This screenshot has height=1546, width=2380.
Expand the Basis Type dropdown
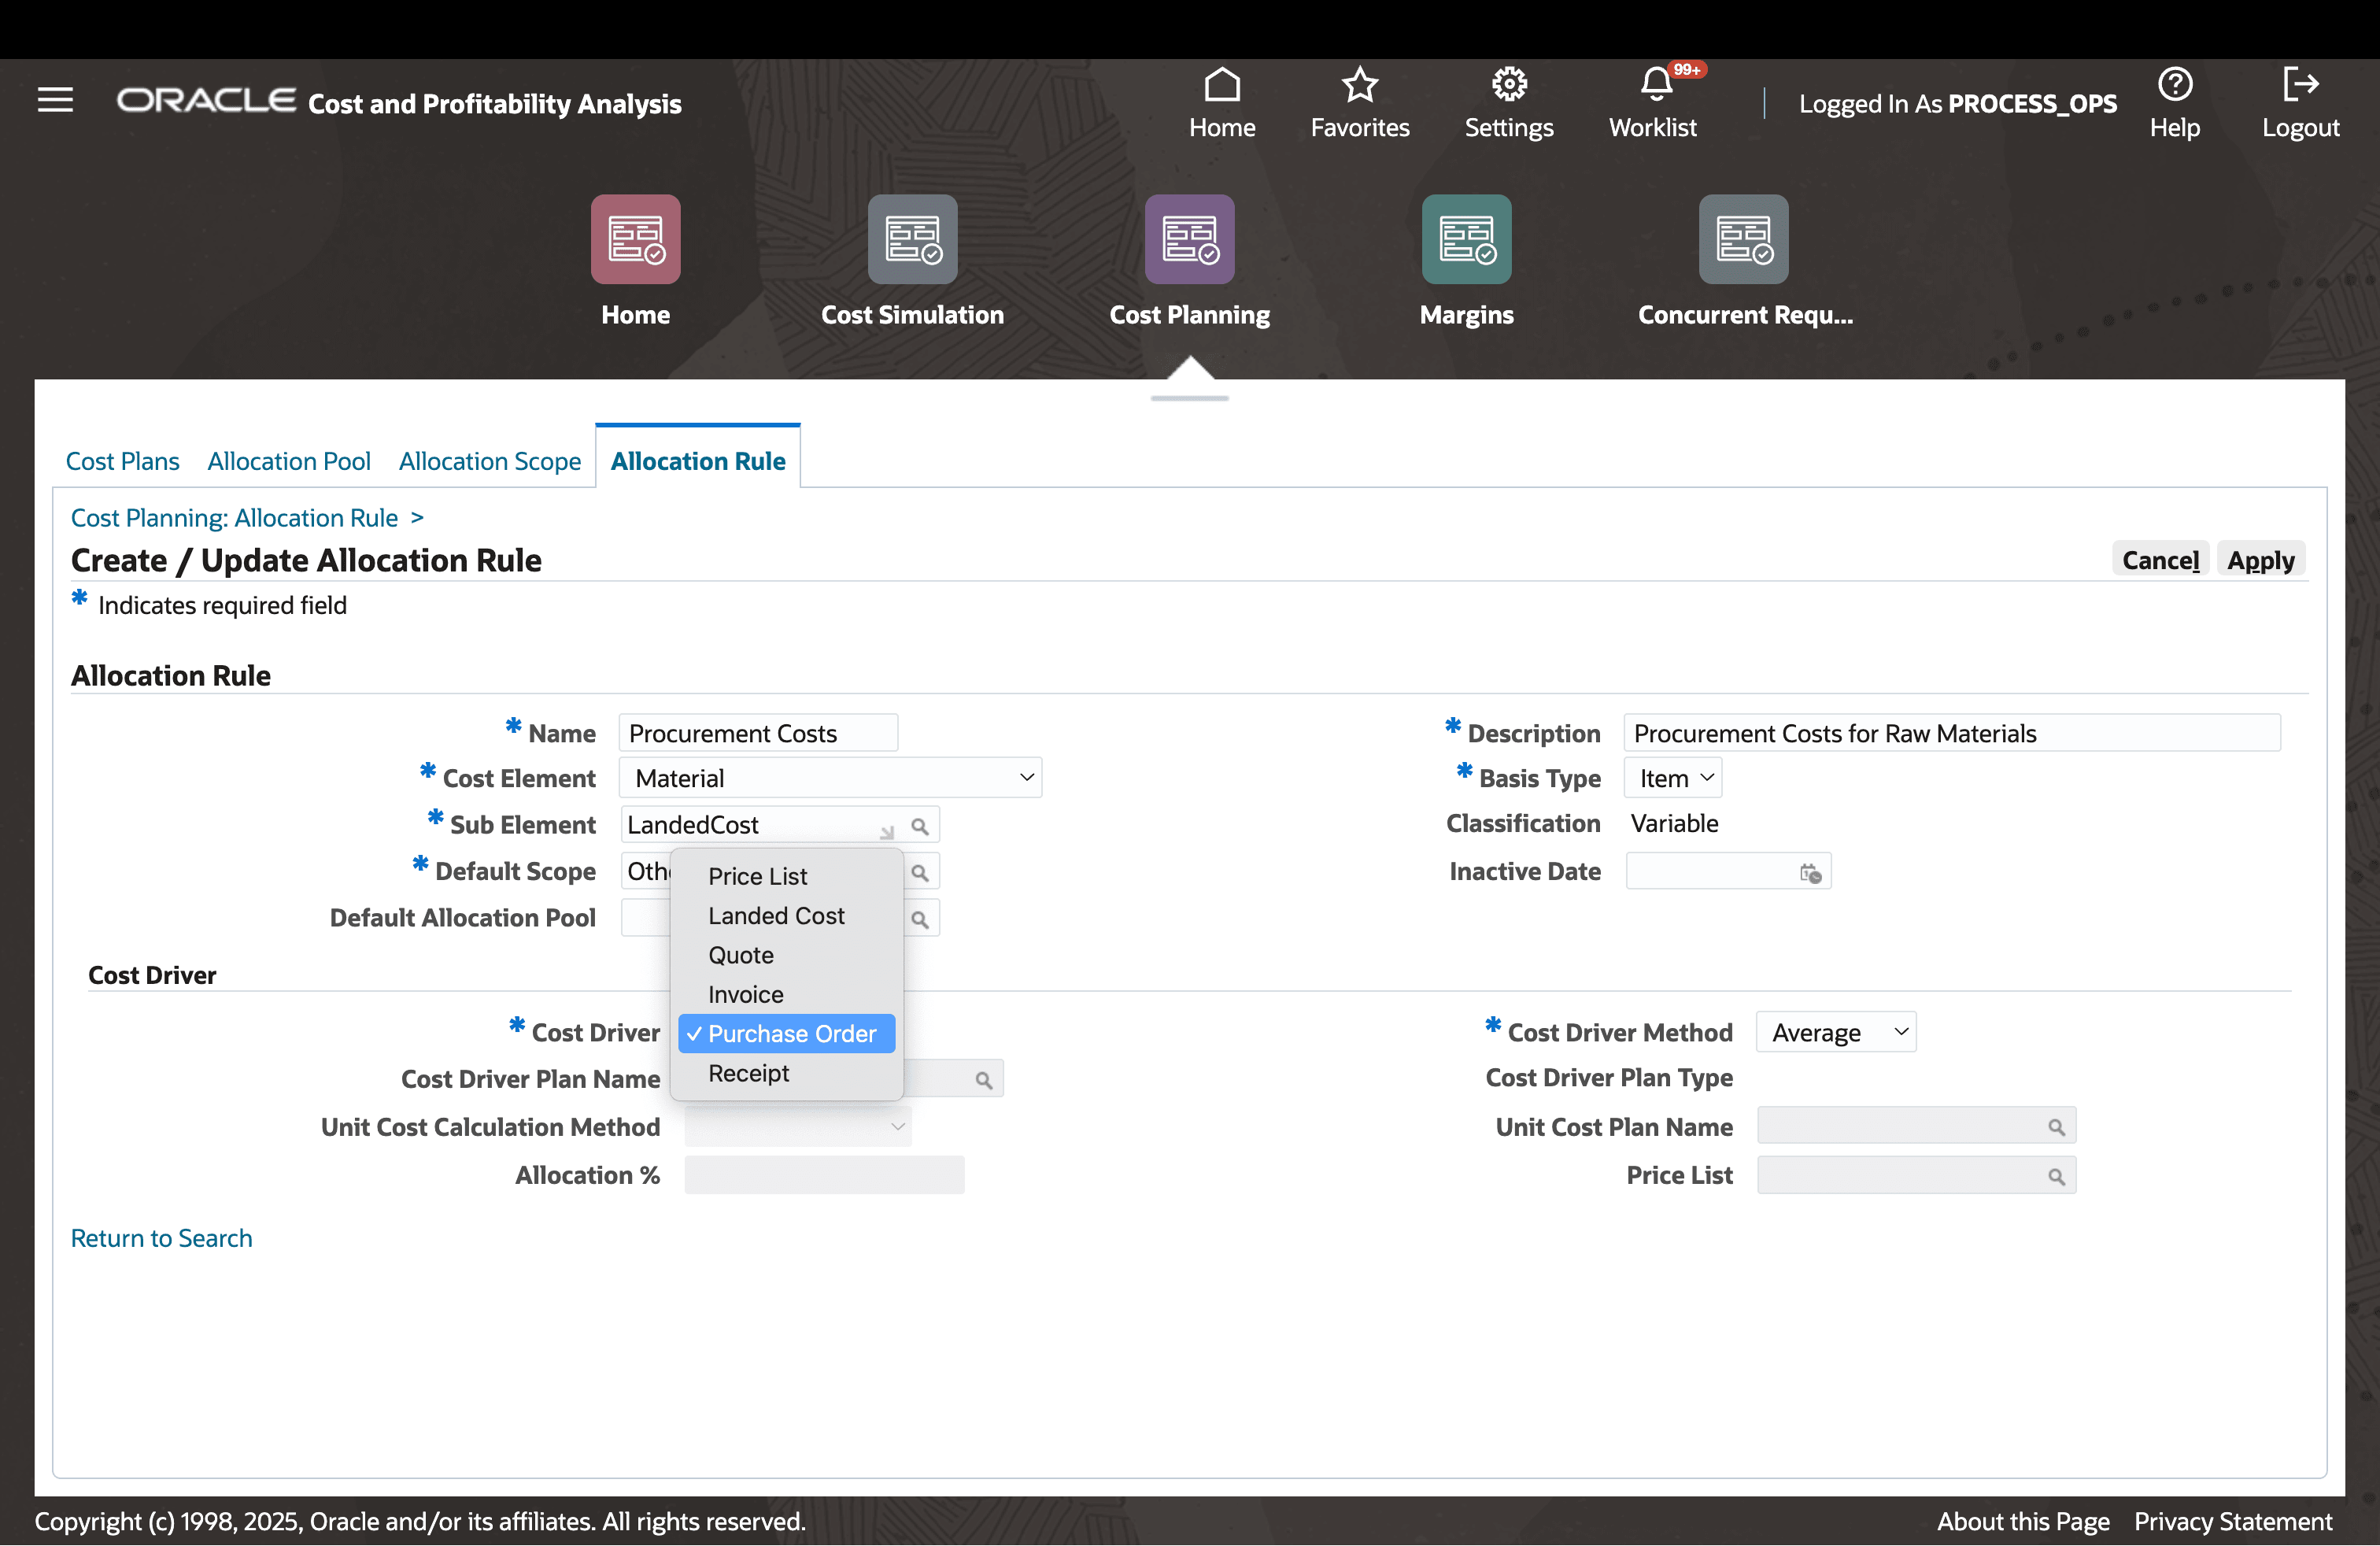tap(1672, 778)
